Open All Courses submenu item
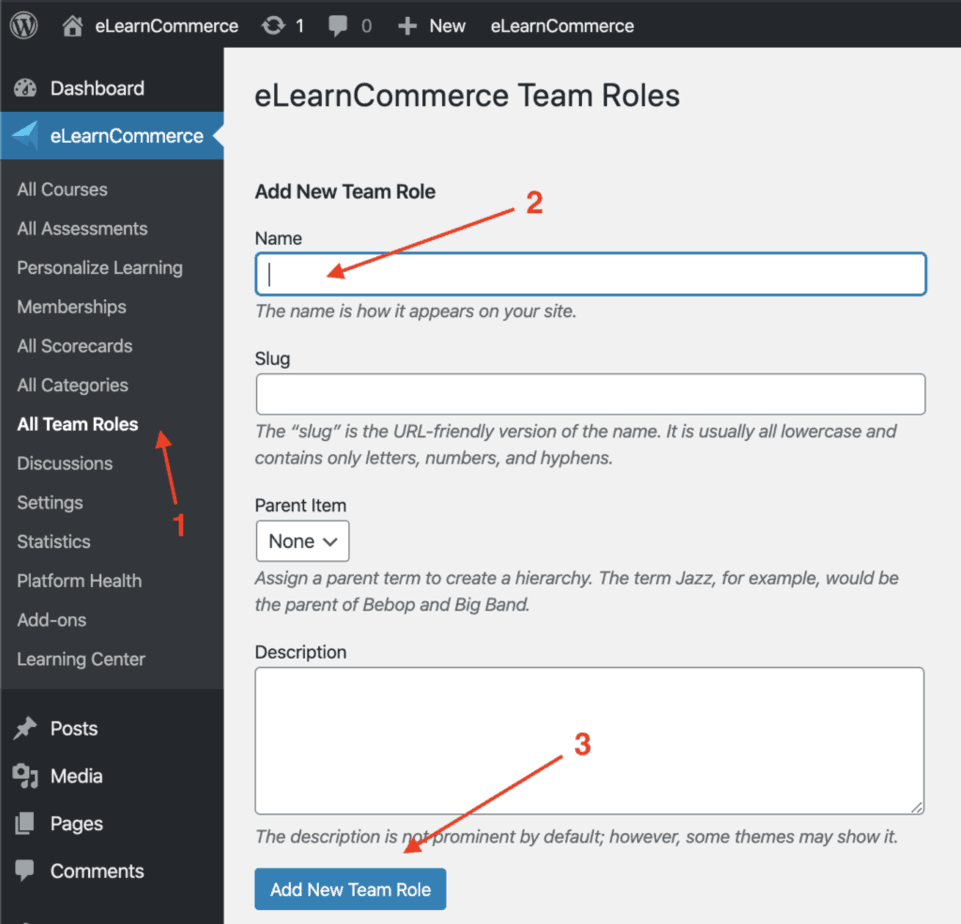Screen dimensions: 961x924 click(63, 189)
